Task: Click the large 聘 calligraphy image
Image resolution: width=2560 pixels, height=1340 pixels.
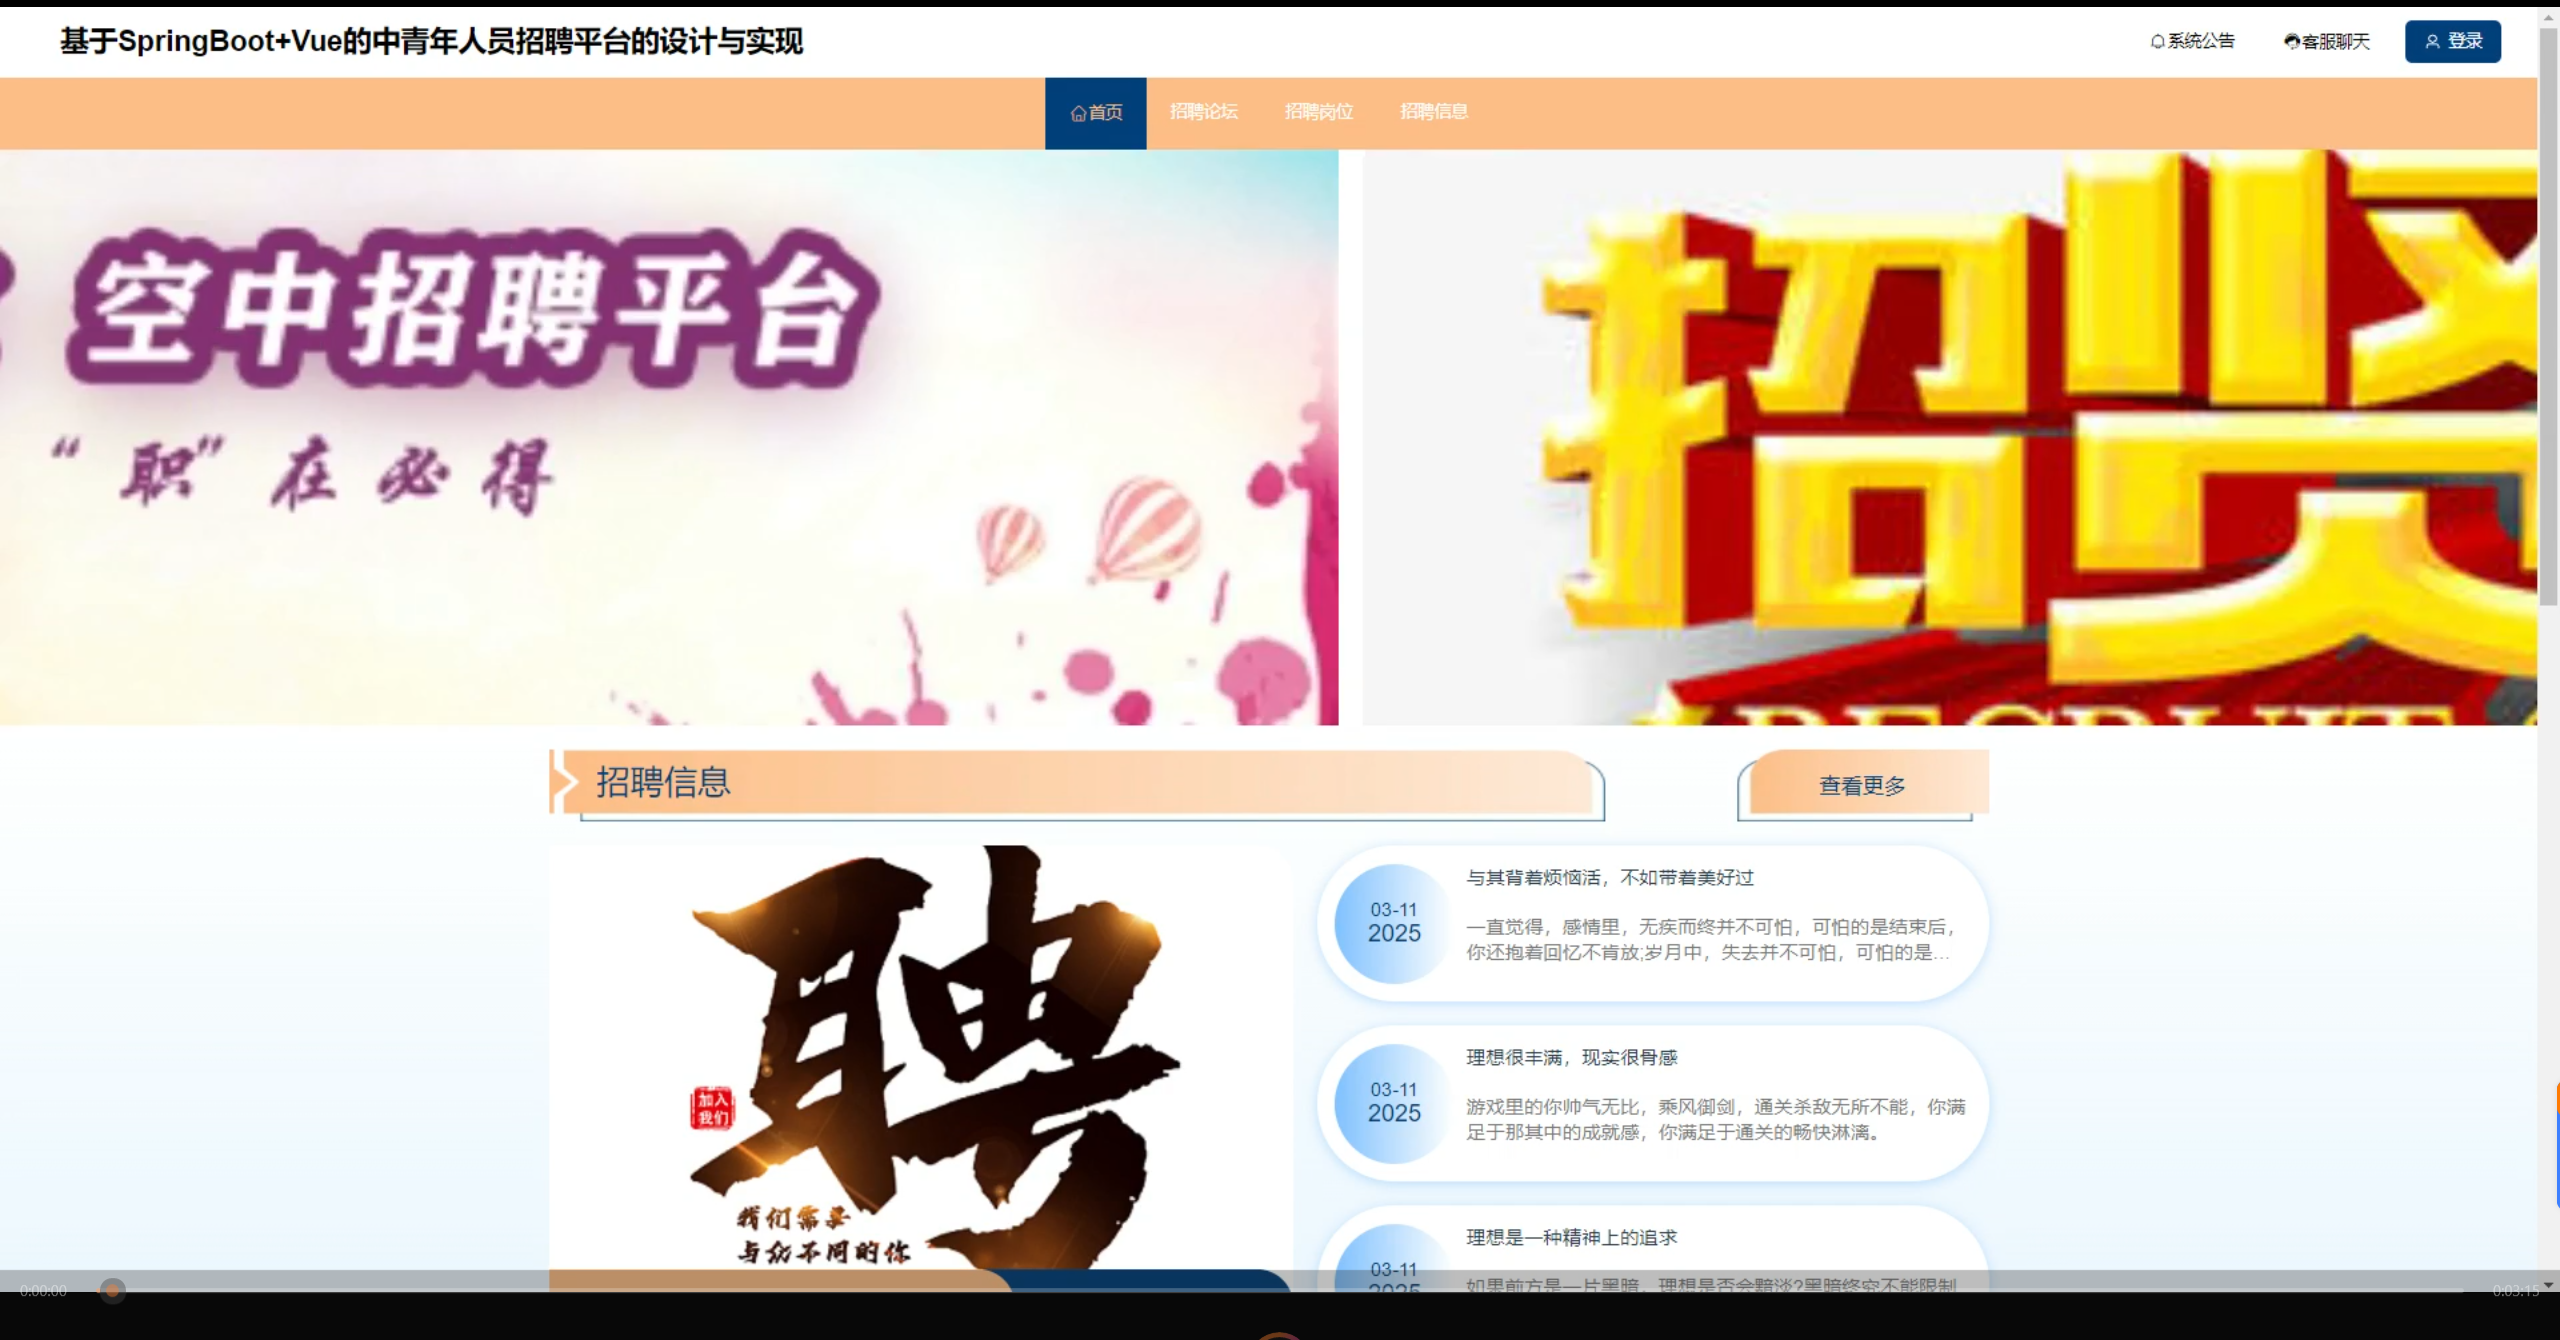Action: coord(920,1050)
